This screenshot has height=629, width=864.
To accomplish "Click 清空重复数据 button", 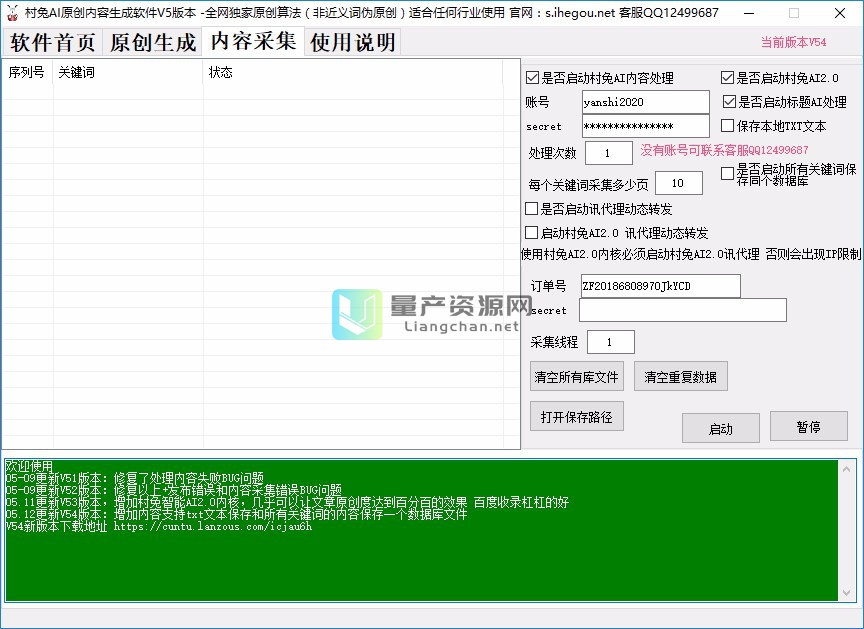I will [681, 377].
